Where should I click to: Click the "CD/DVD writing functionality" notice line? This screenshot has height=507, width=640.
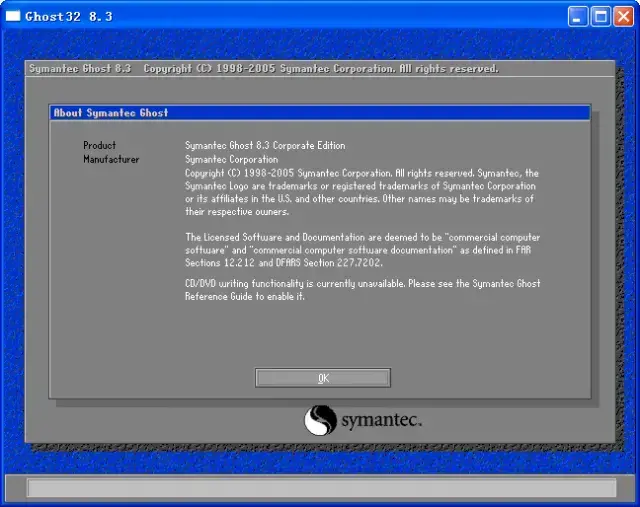click(362, 283)
